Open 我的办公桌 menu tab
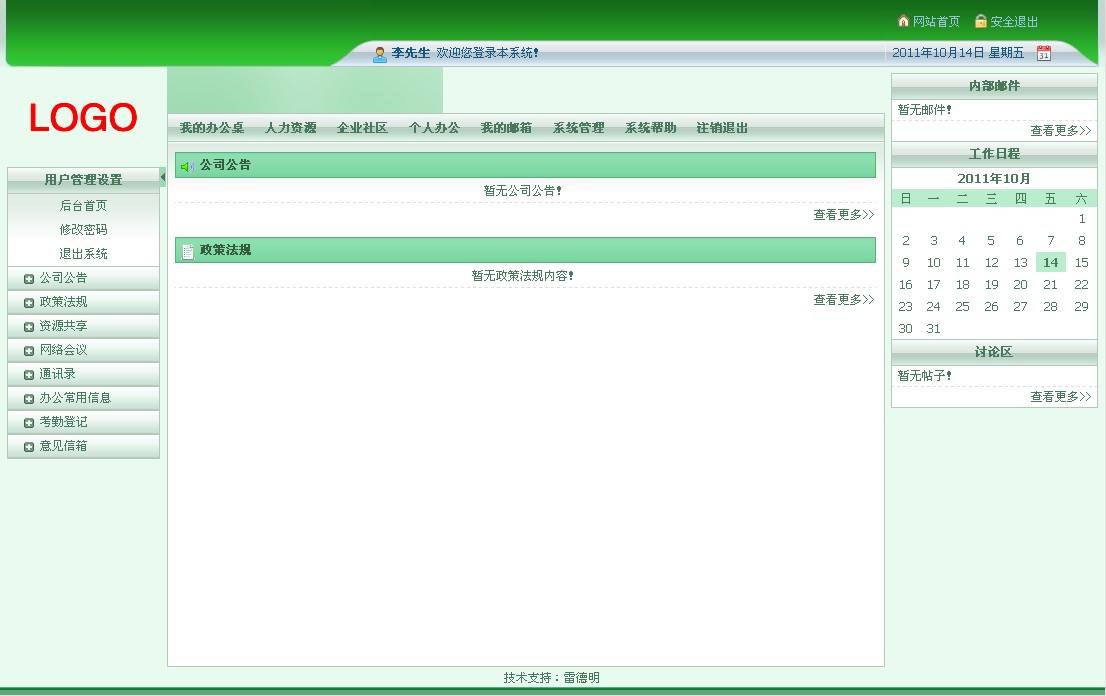Screen dimensions: 1106x696 tap(212, 128)
